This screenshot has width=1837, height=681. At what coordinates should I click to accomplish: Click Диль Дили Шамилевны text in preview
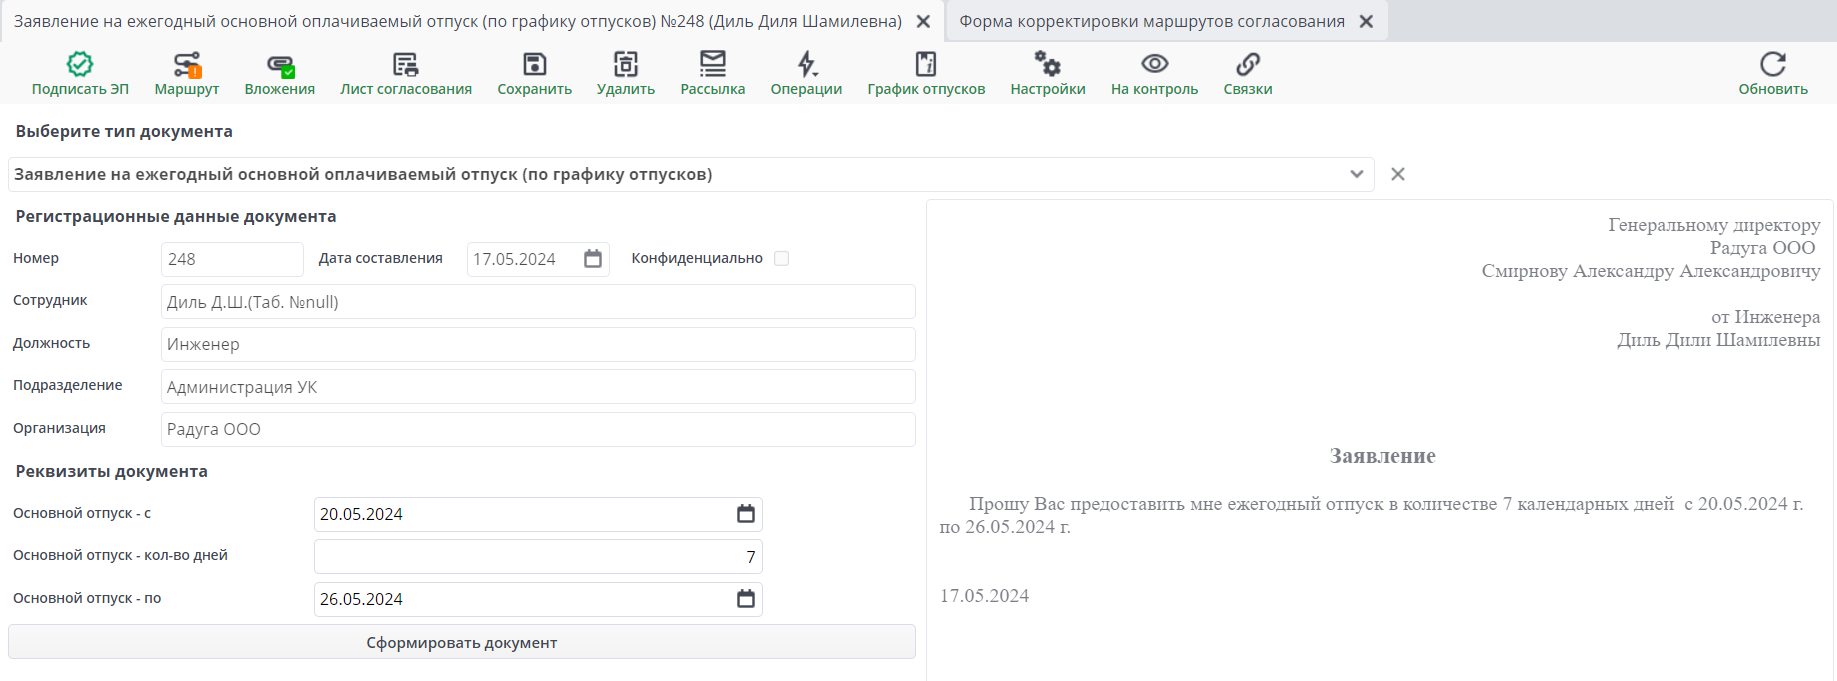pos(1719,340)
